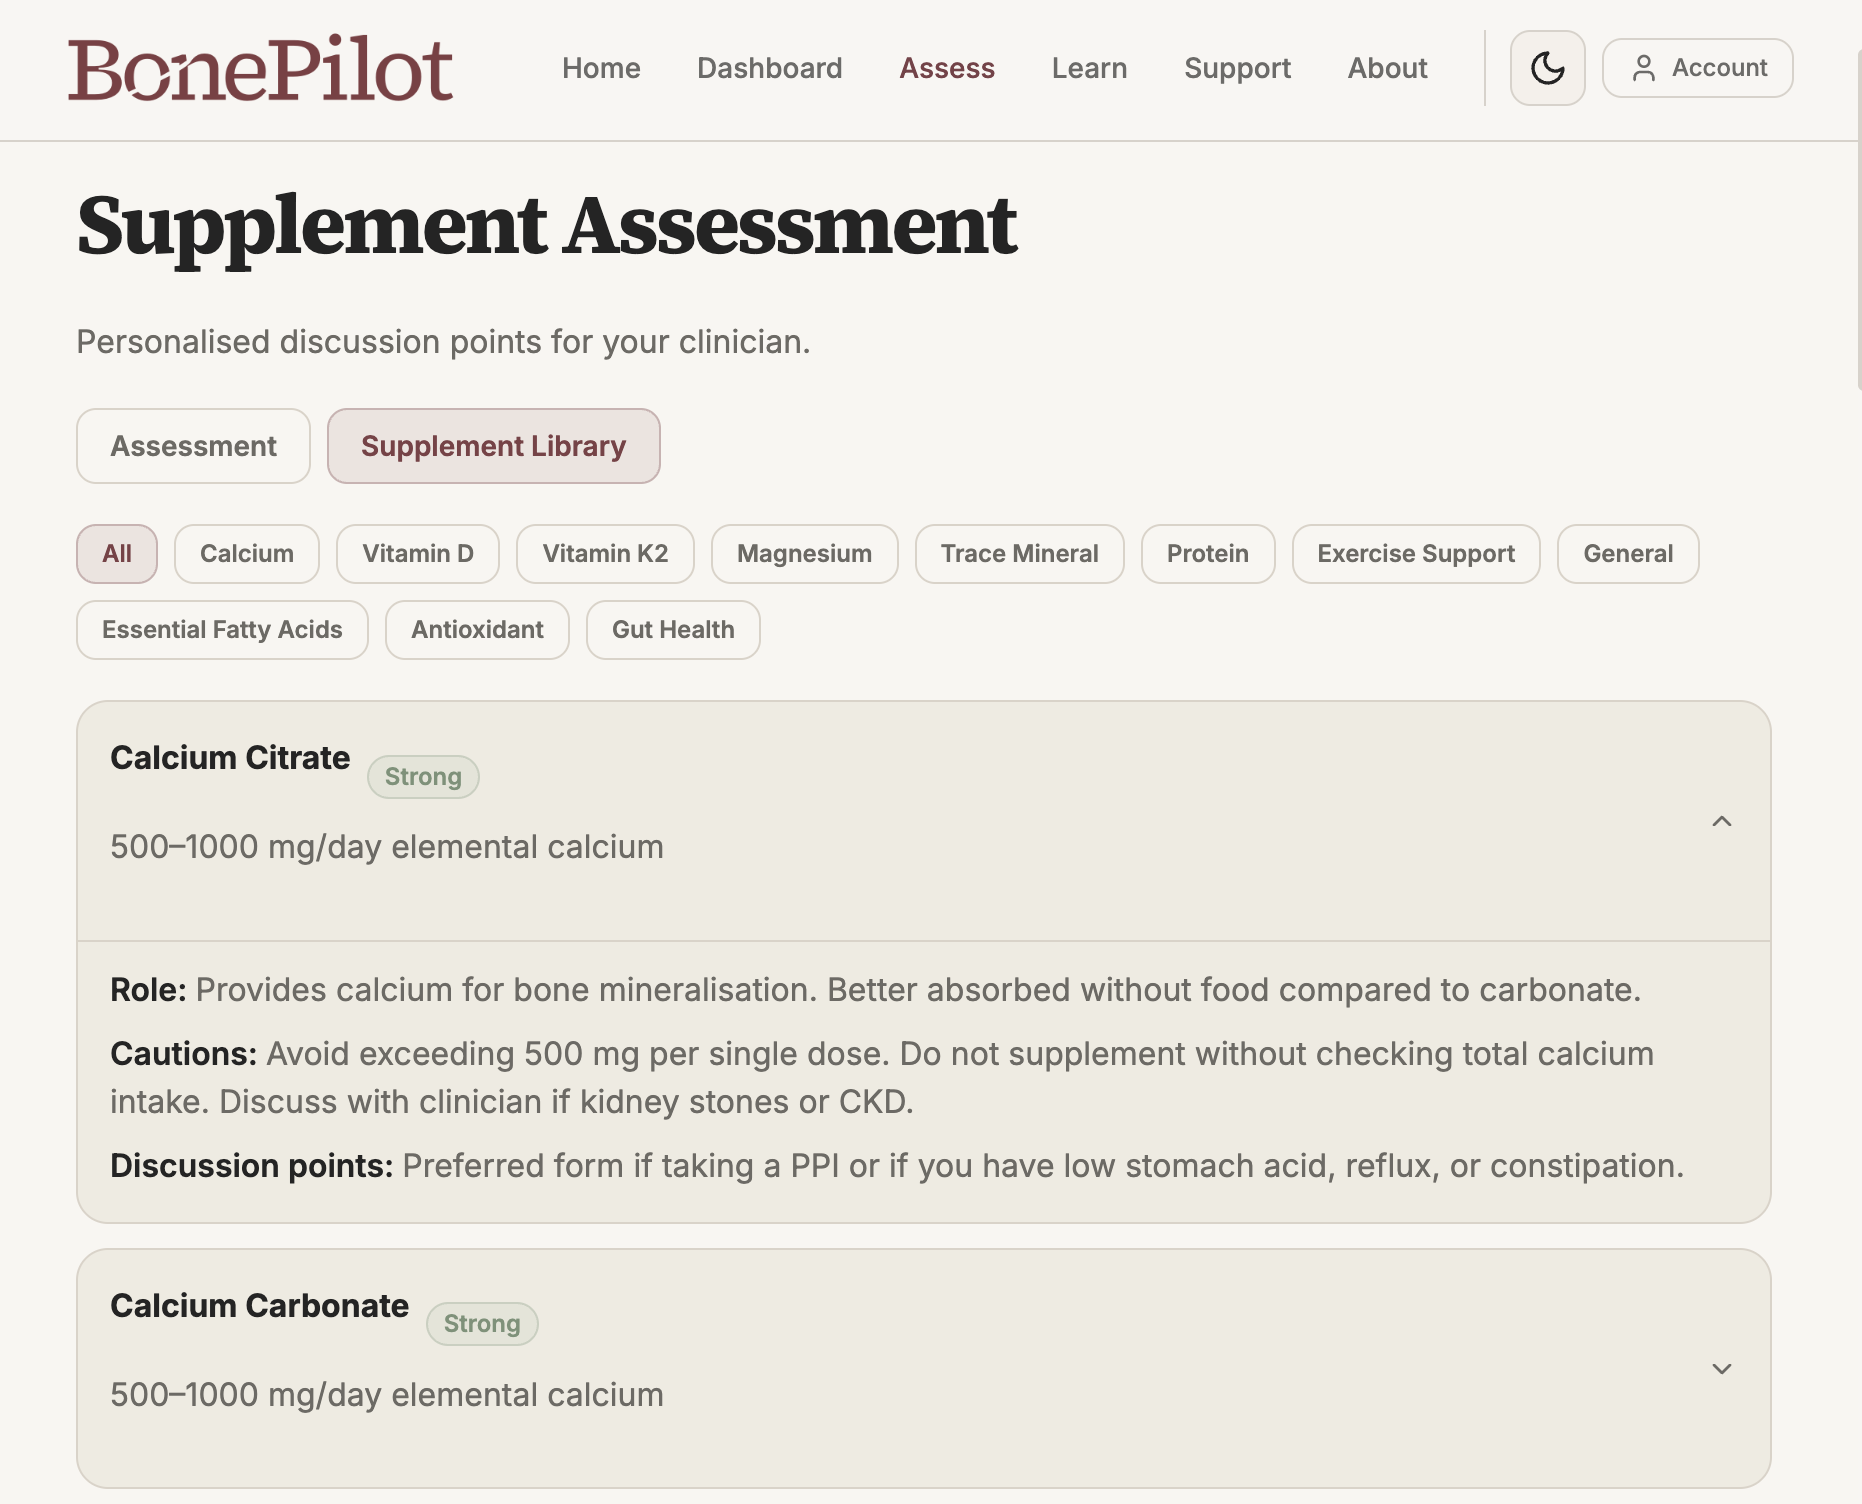Click the page vertical scrollbar
The image size is (1862, 1504).
[1859, 220]
